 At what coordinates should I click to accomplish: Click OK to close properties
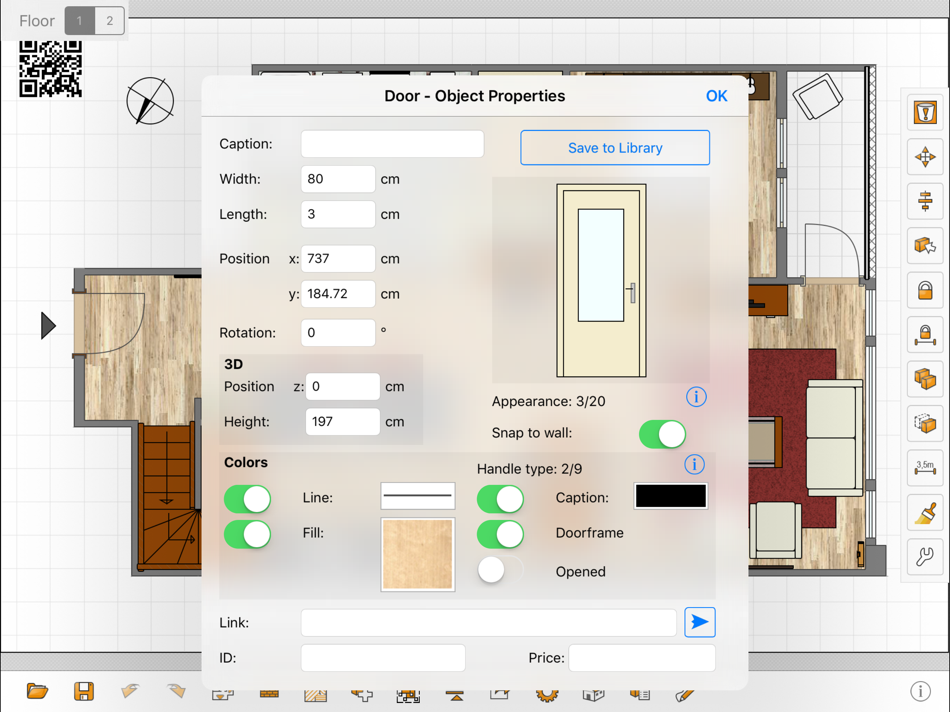[x=716, y=96]
